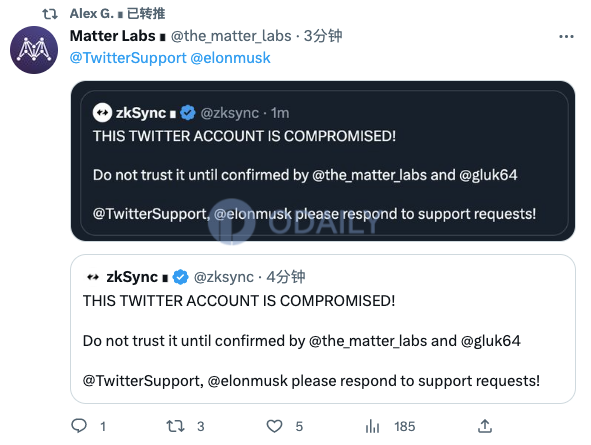This screenshot has width=591, height=445.
Task: Open the dark screenshot image attachment
Action: 323,161
